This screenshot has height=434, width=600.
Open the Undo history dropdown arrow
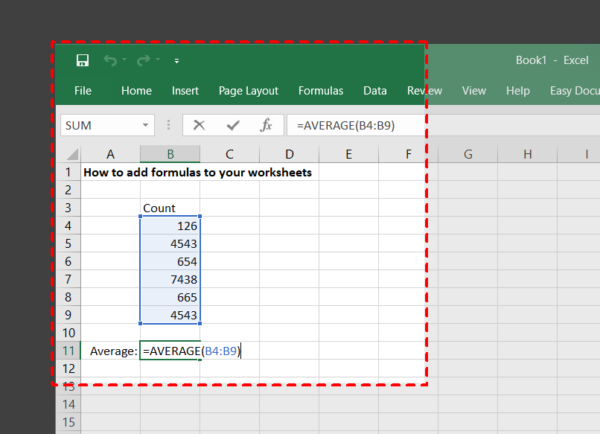[x=122, y=61]
